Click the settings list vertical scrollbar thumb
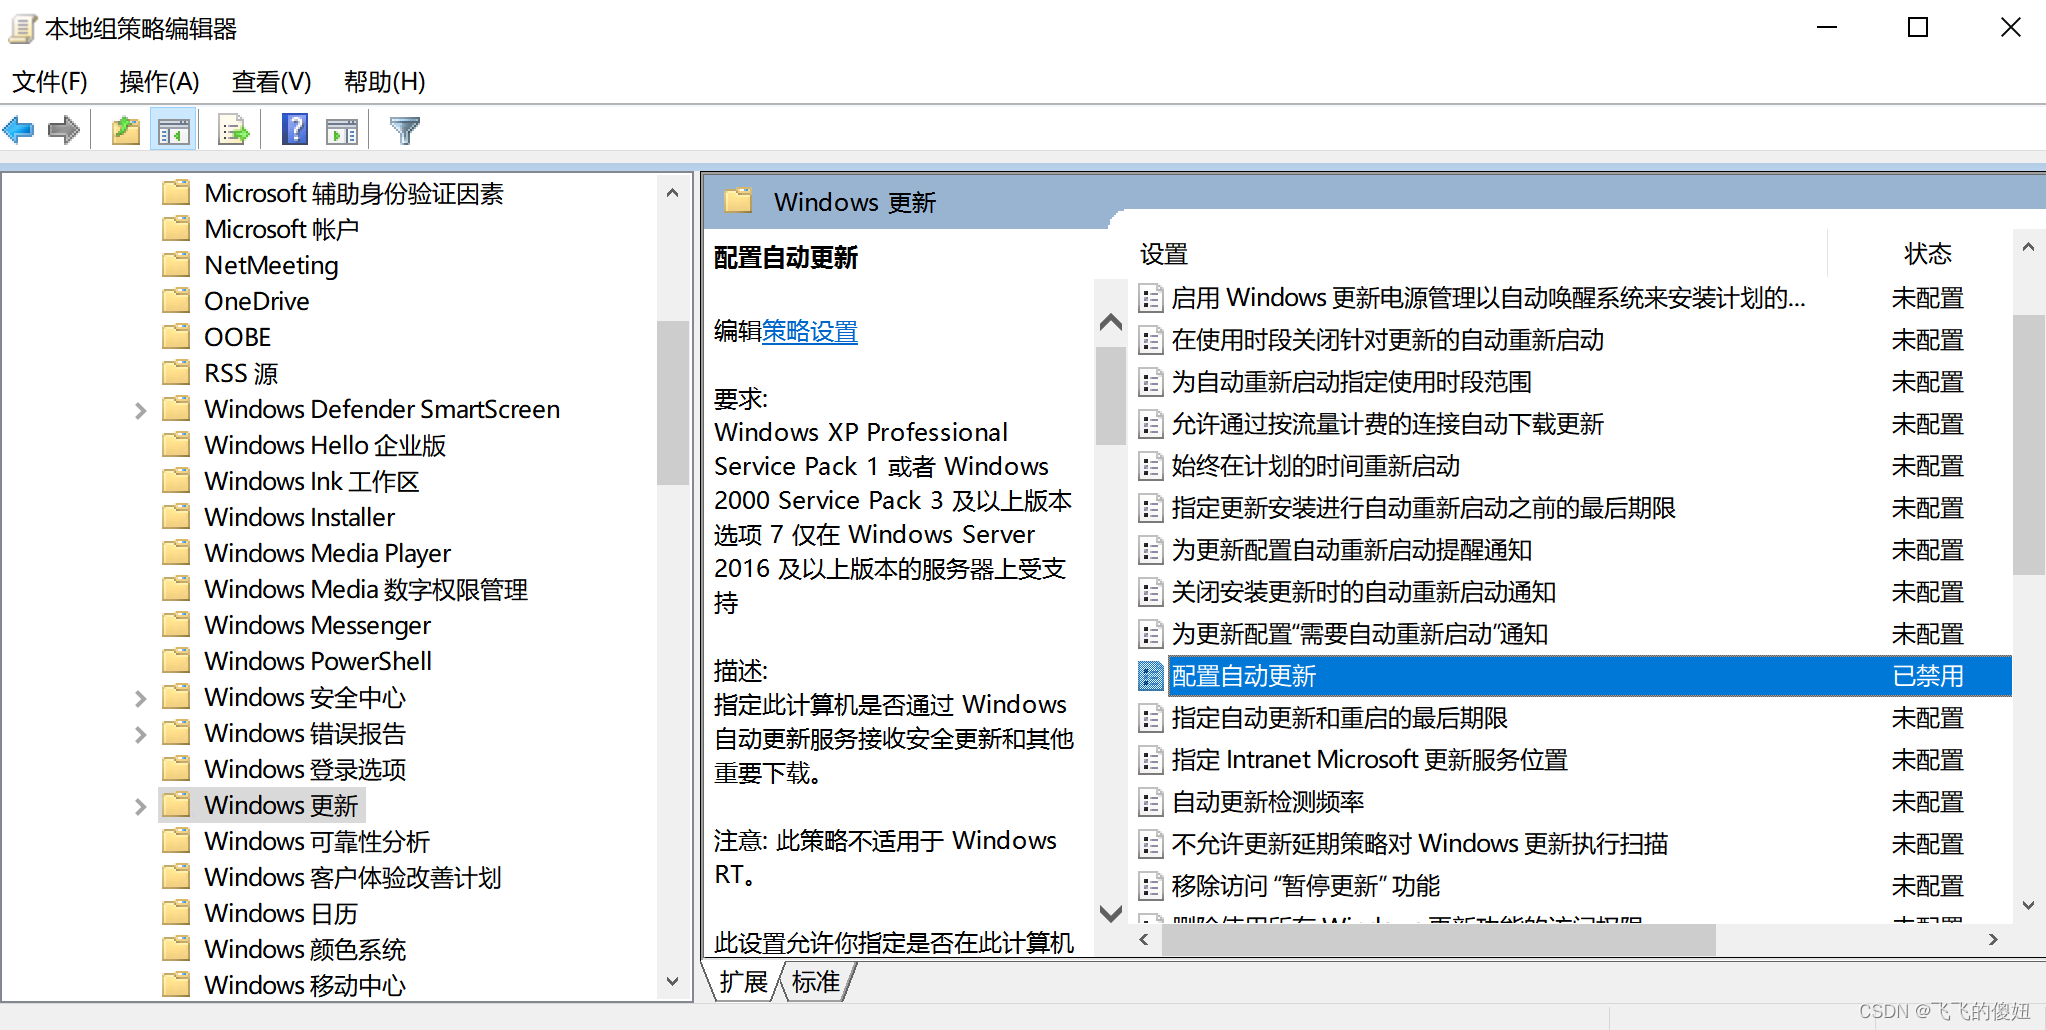The image size is (2046, 1030). point(2029,445)
